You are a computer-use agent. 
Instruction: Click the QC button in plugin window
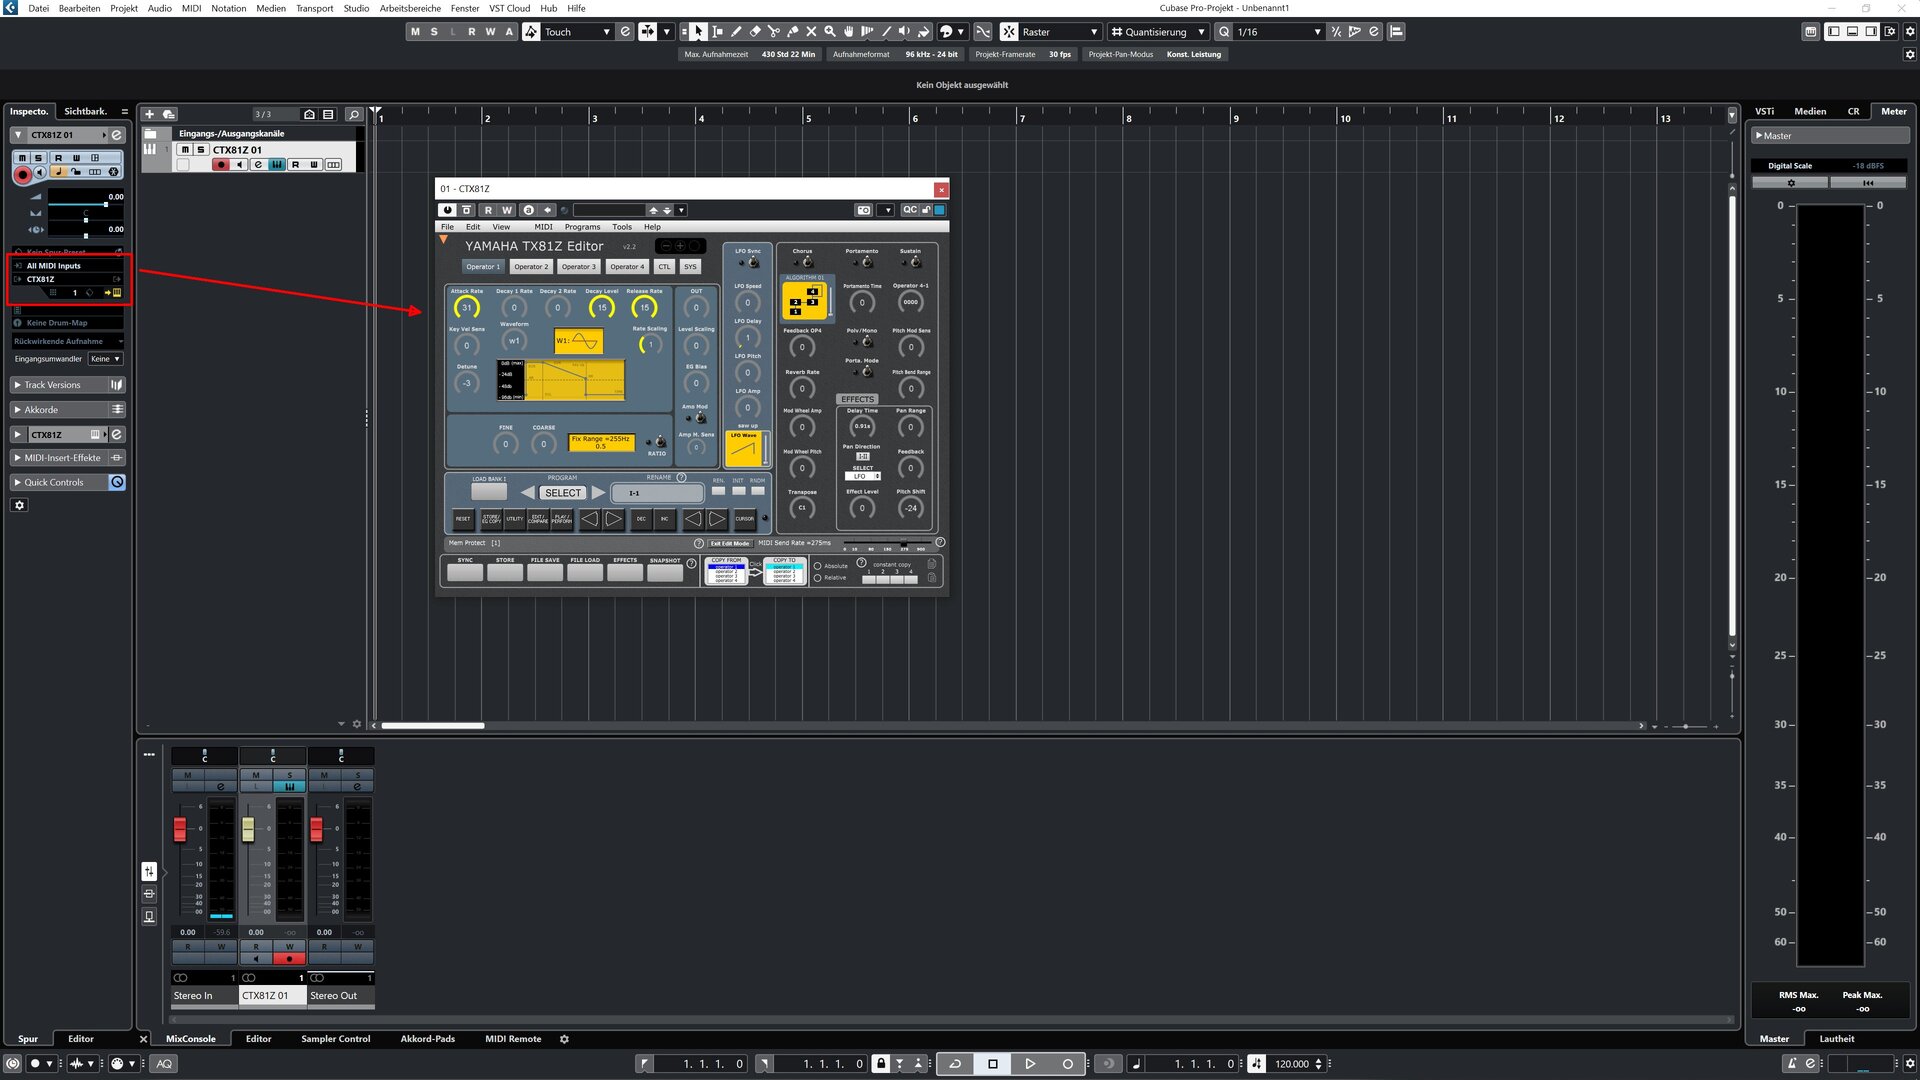coord(909,210)
